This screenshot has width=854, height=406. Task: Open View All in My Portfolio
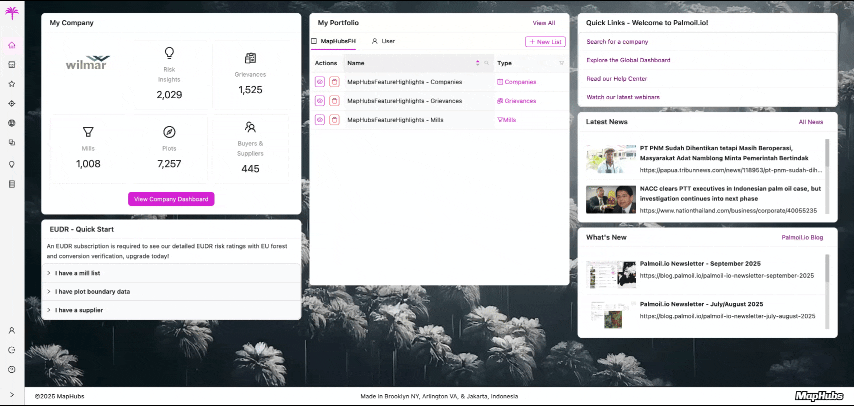pos(544,23)
